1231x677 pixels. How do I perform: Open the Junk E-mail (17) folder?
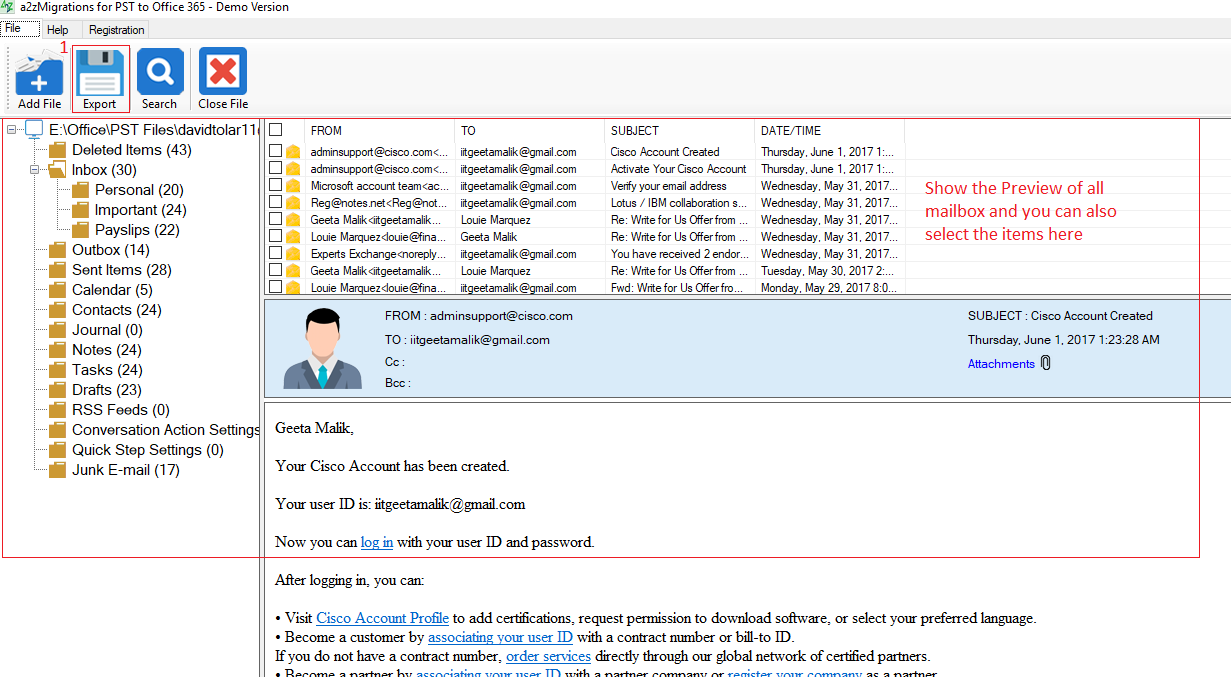point(125,470)
